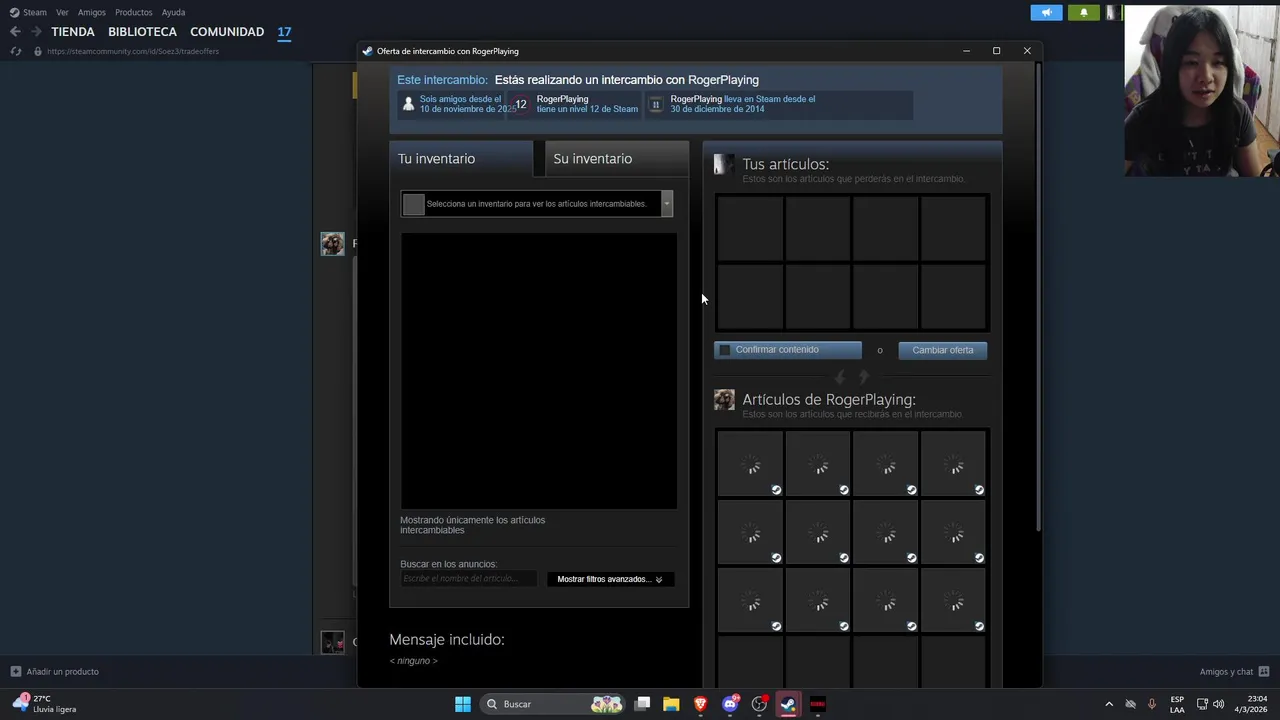Click the microphone tray icon

point(1152,704)
